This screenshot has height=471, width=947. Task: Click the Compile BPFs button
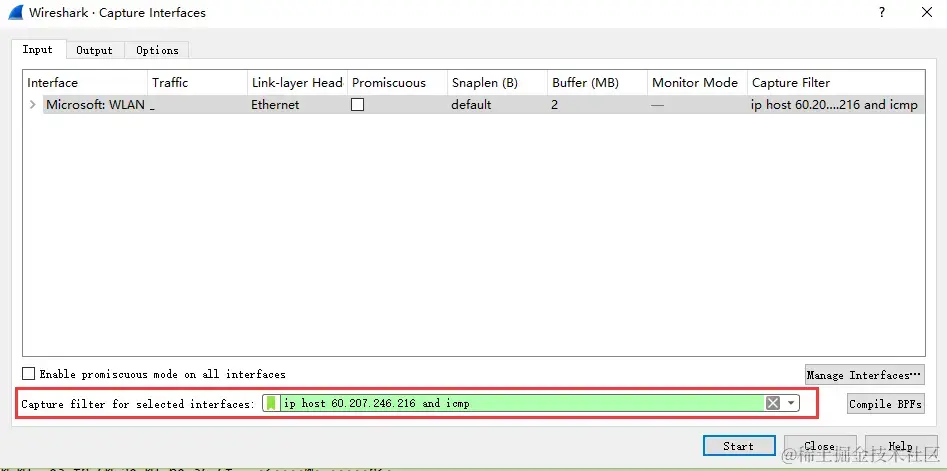(x=885, y=404)
